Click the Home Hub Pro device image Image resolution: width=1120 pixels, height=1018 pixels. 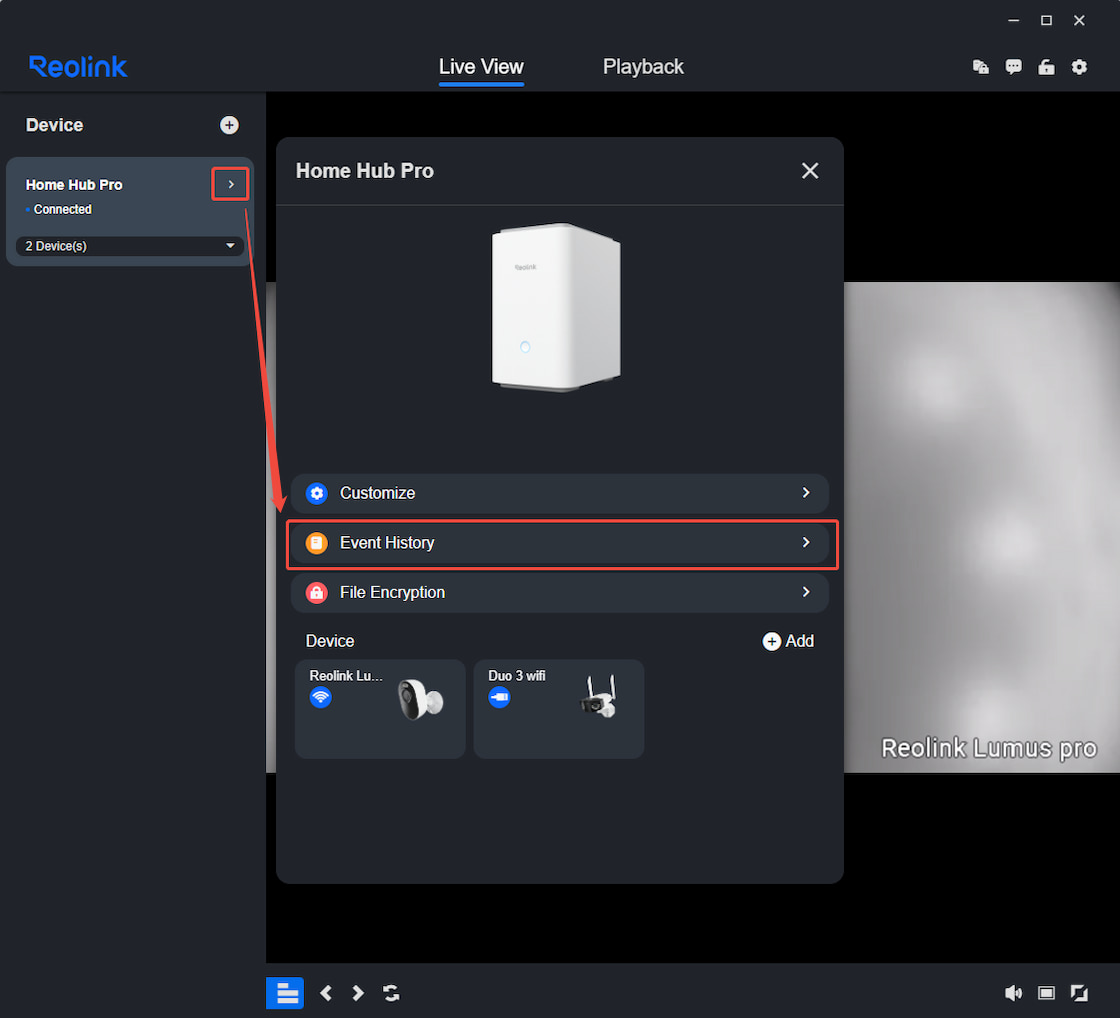click(x=556, y=306)
